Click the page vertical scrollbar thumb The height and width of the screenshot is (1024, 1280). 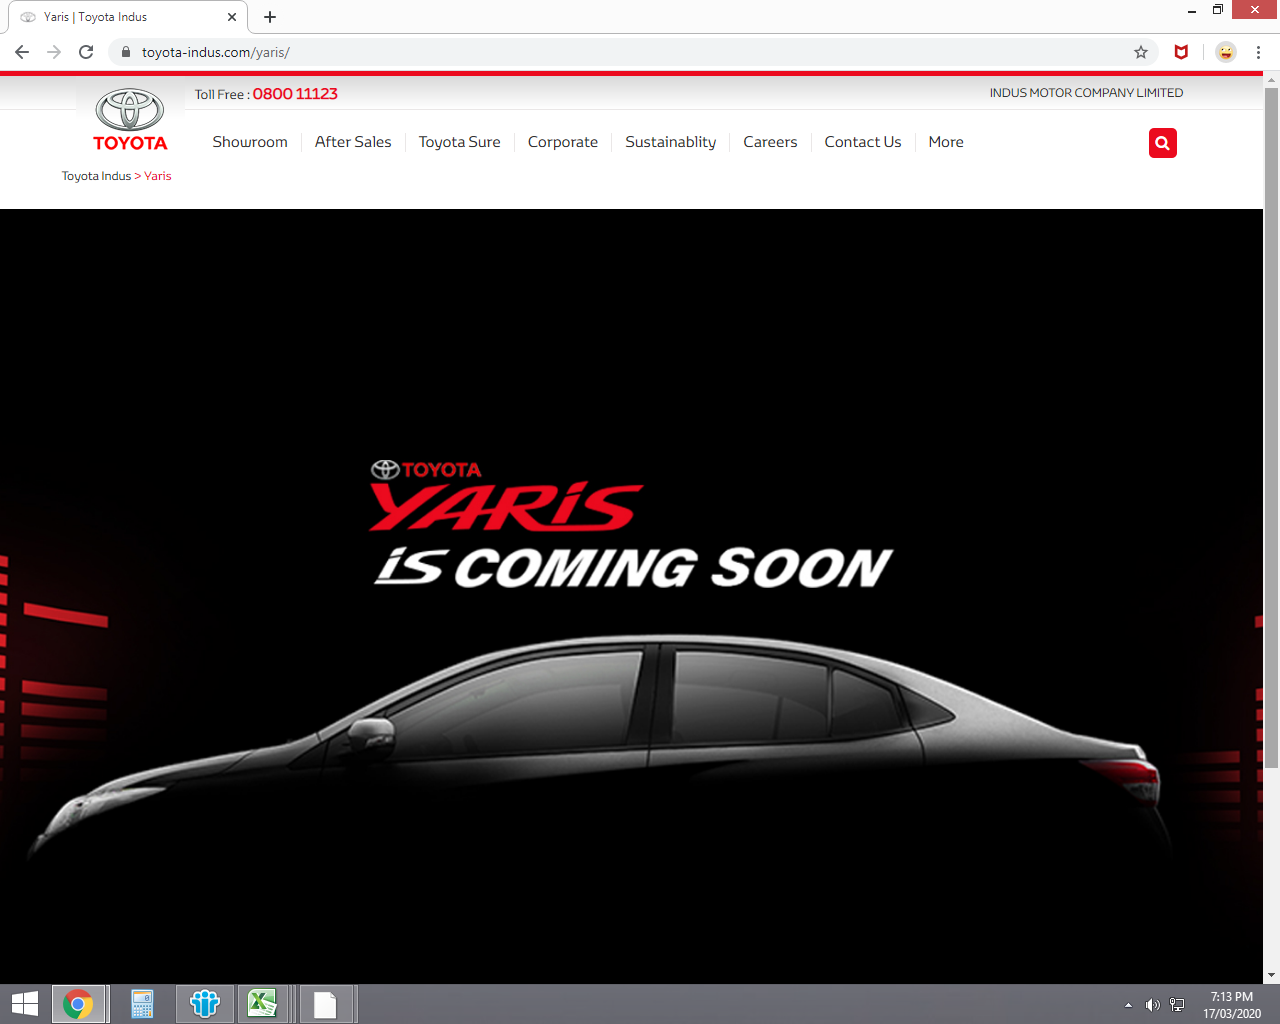coord(1271,428)
